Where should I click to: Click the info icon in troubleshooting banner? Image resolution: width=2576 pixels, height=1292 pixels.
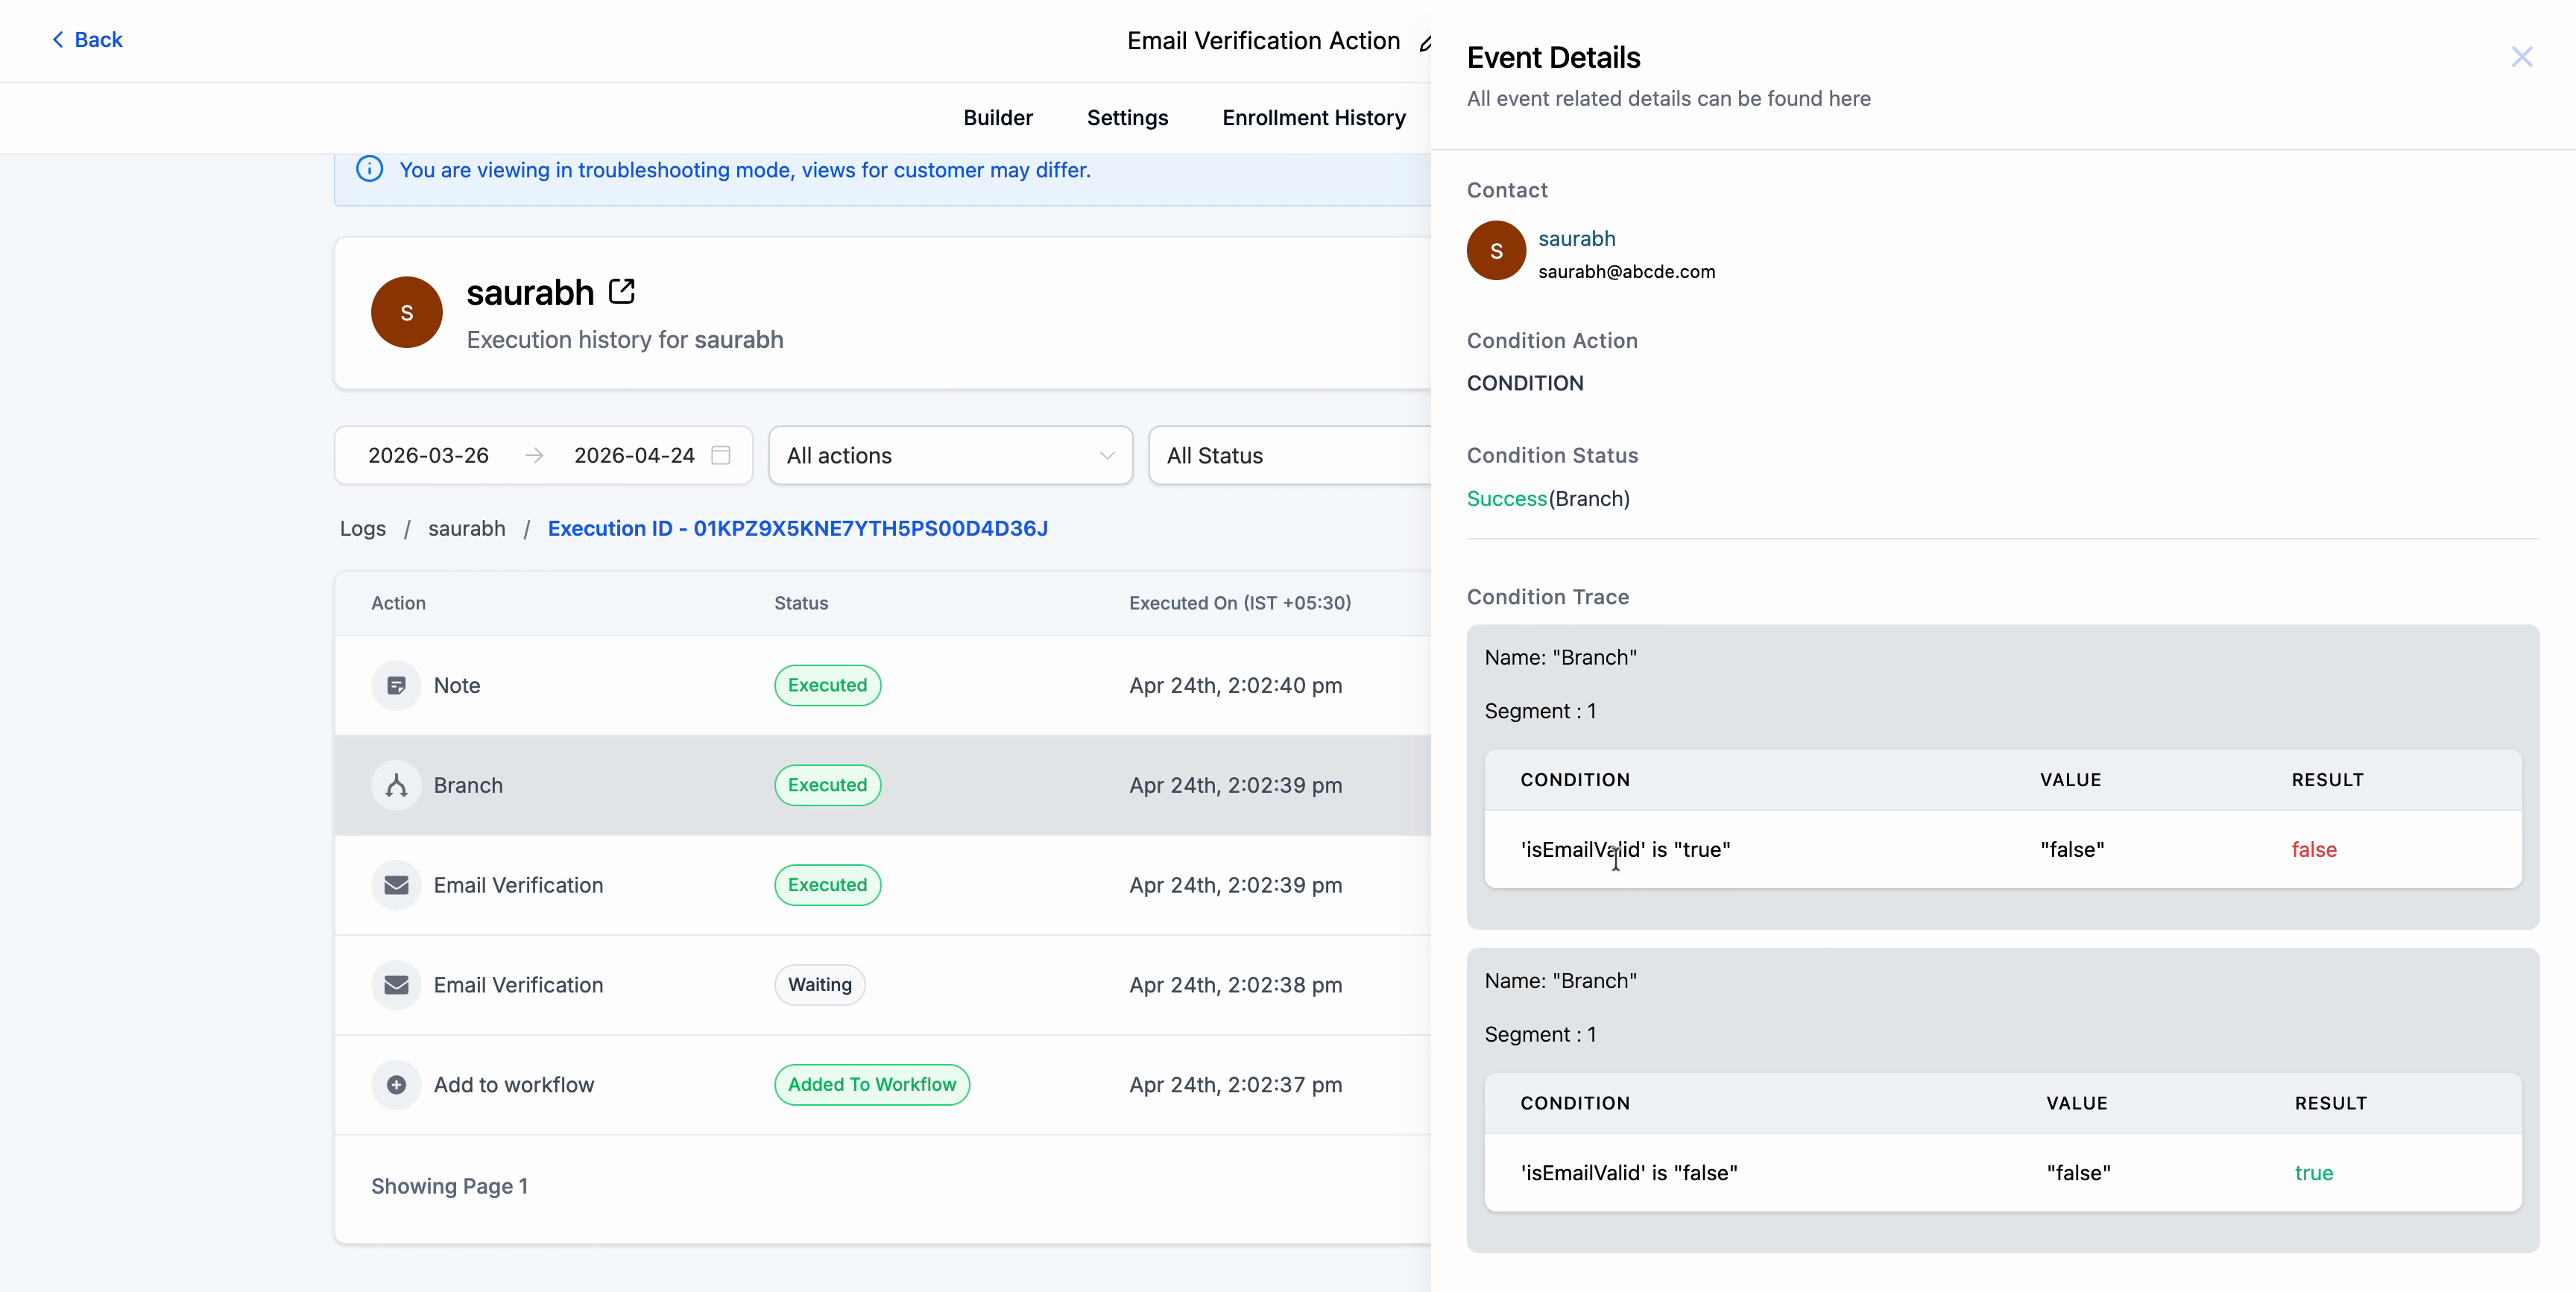tap(370, 169)
